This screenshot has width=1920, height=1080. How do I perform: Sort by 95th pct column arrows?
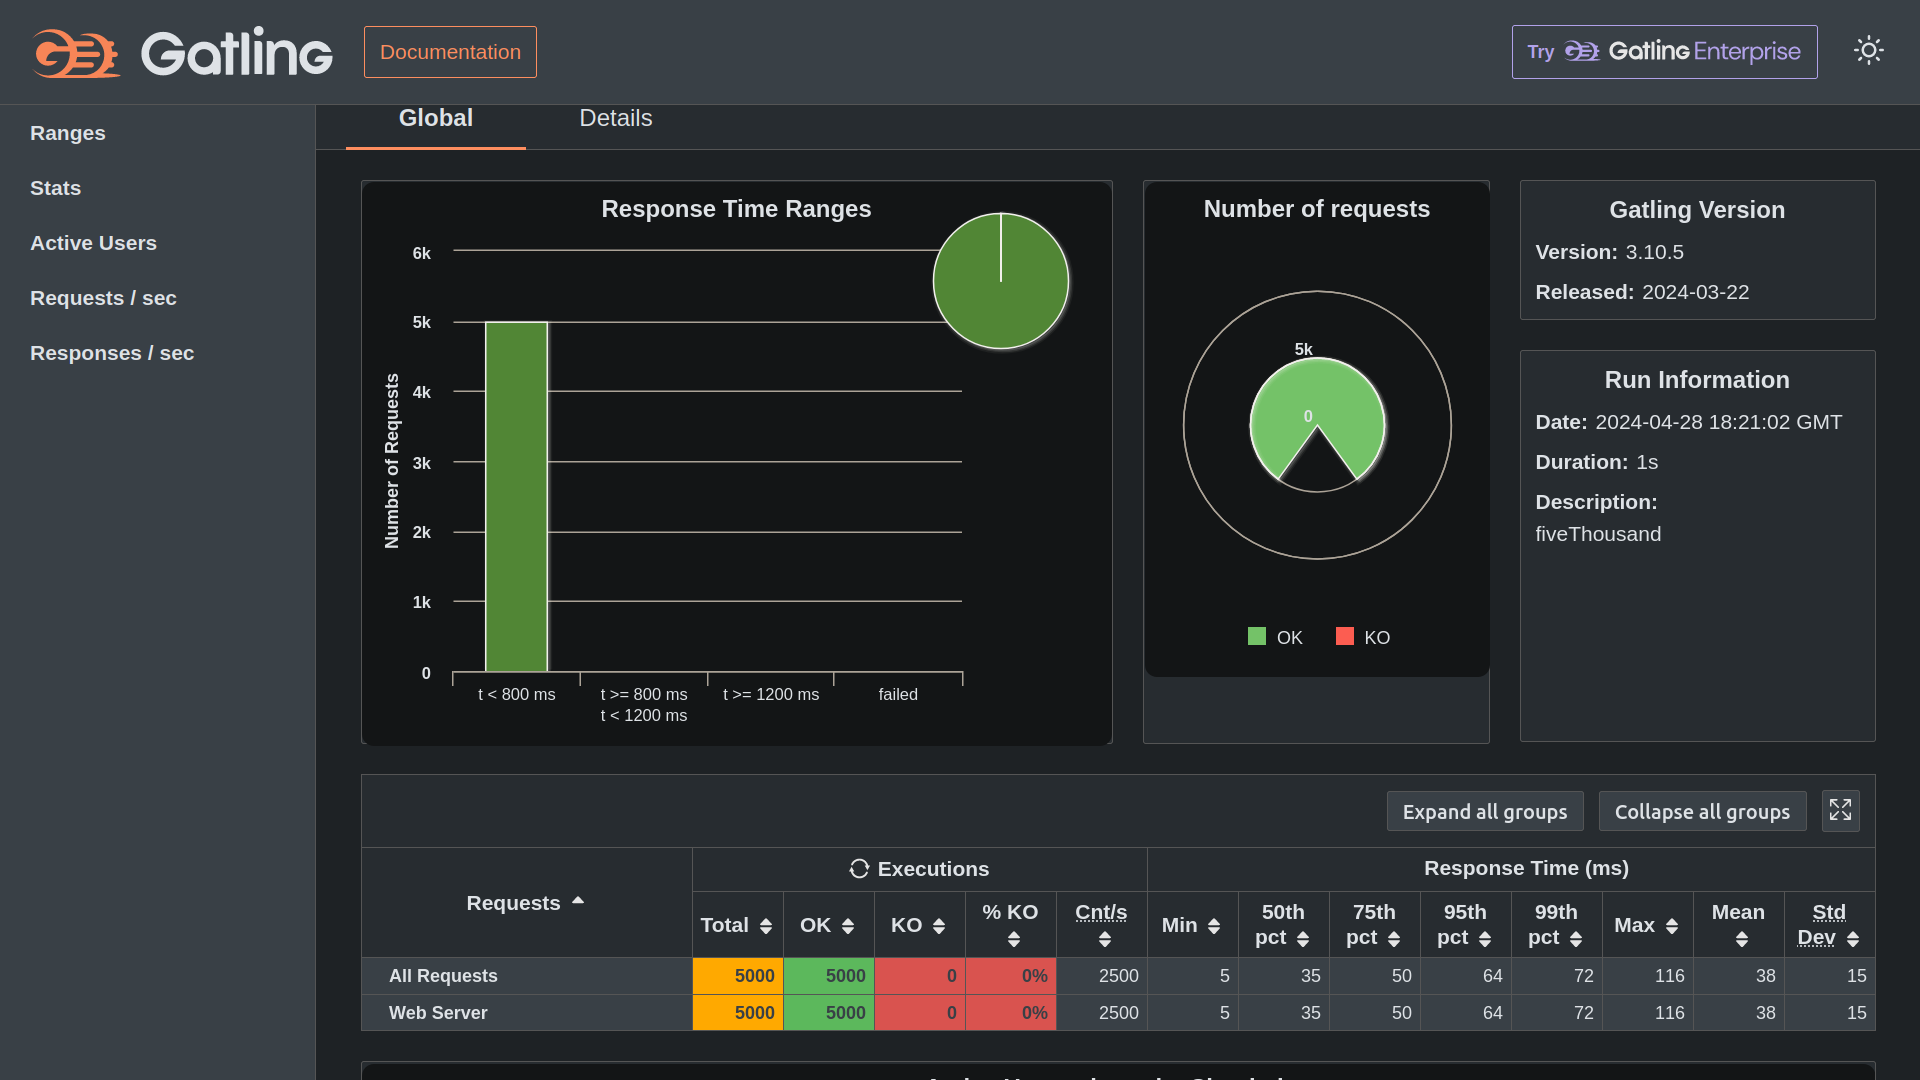pyautogui.click(x=1485, y=939)
